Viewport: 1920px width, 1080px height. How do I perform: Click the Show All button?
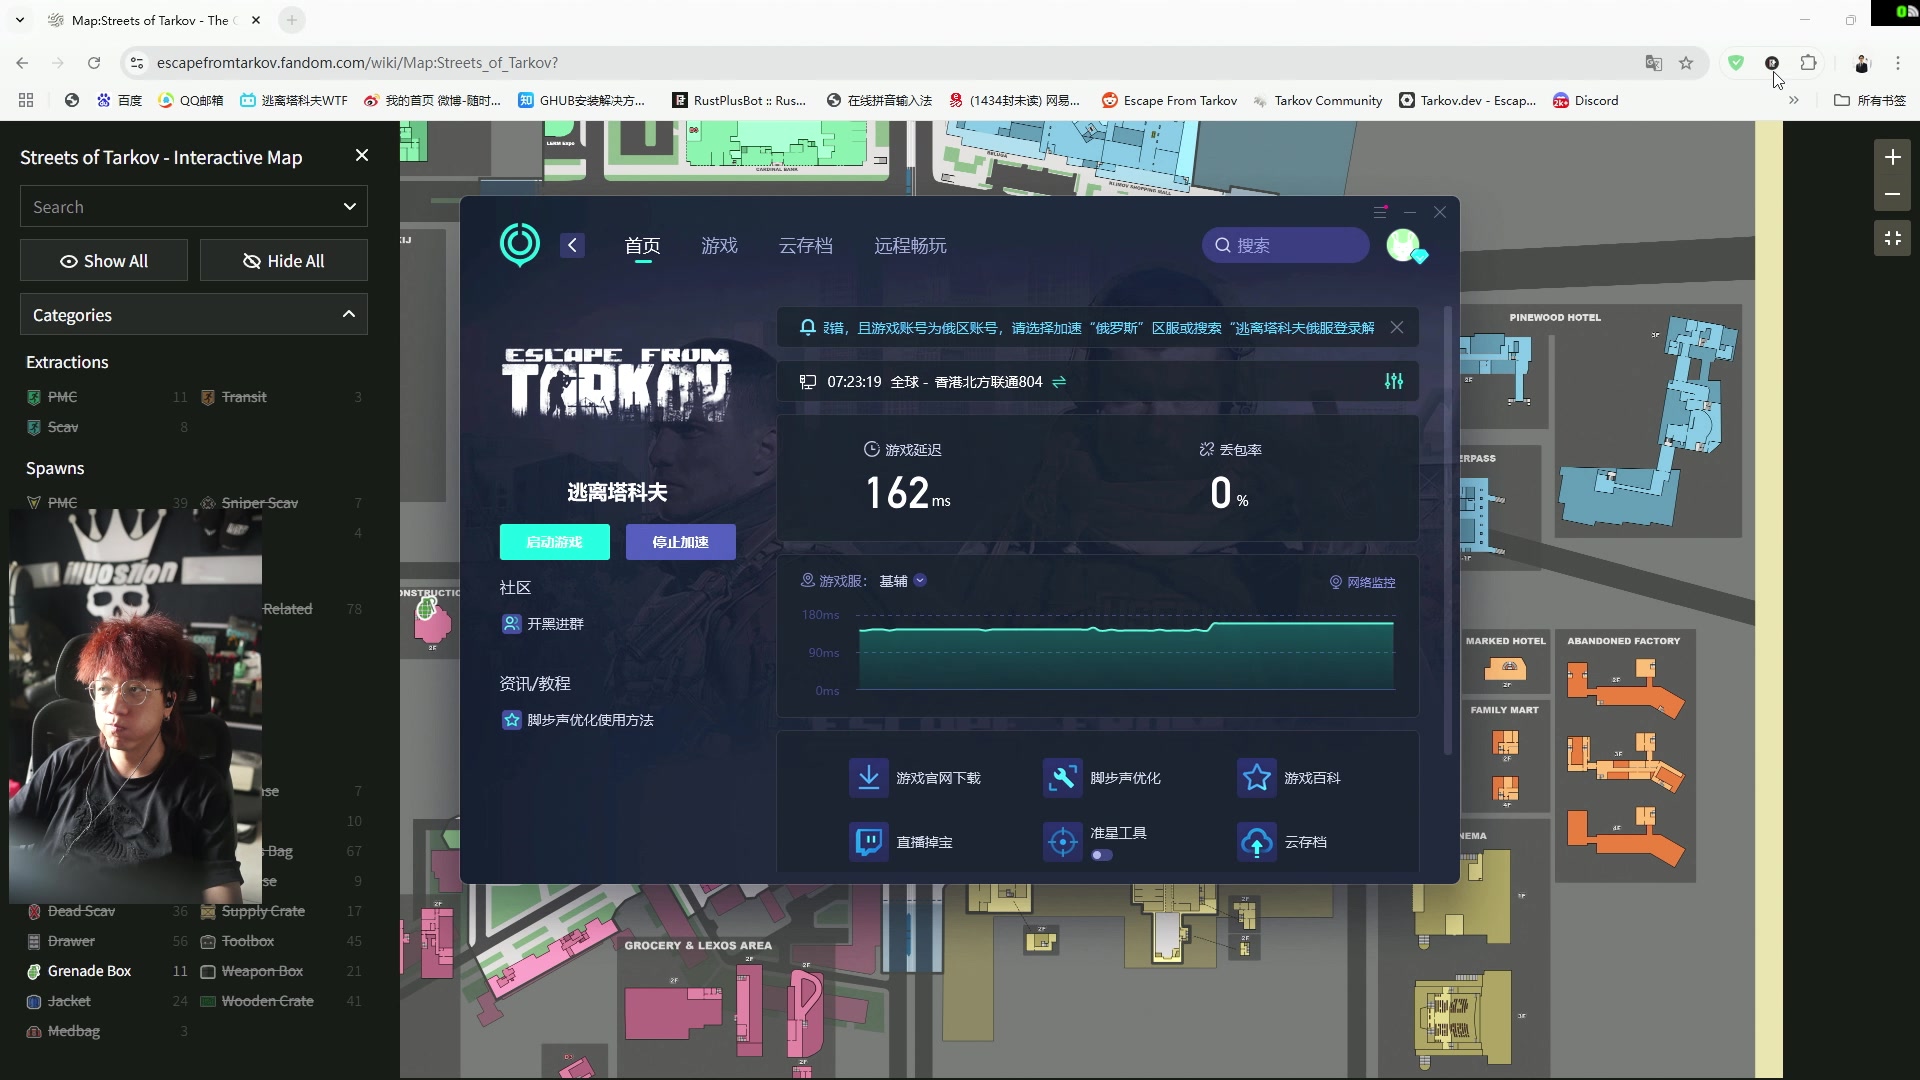point(104,261)
